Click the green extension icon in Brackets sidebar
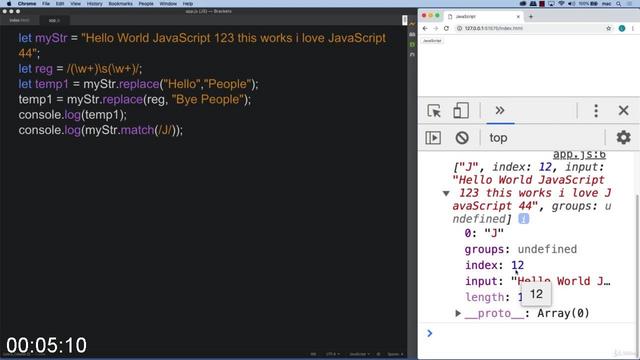This screenshot has width=640, height=360. 412,44
